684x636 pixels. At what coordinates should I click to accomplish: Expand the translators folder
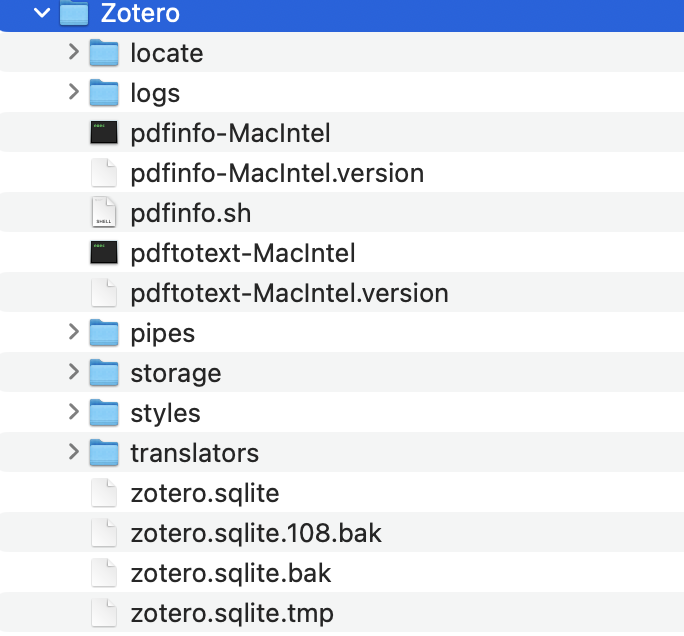coord(74,452)
